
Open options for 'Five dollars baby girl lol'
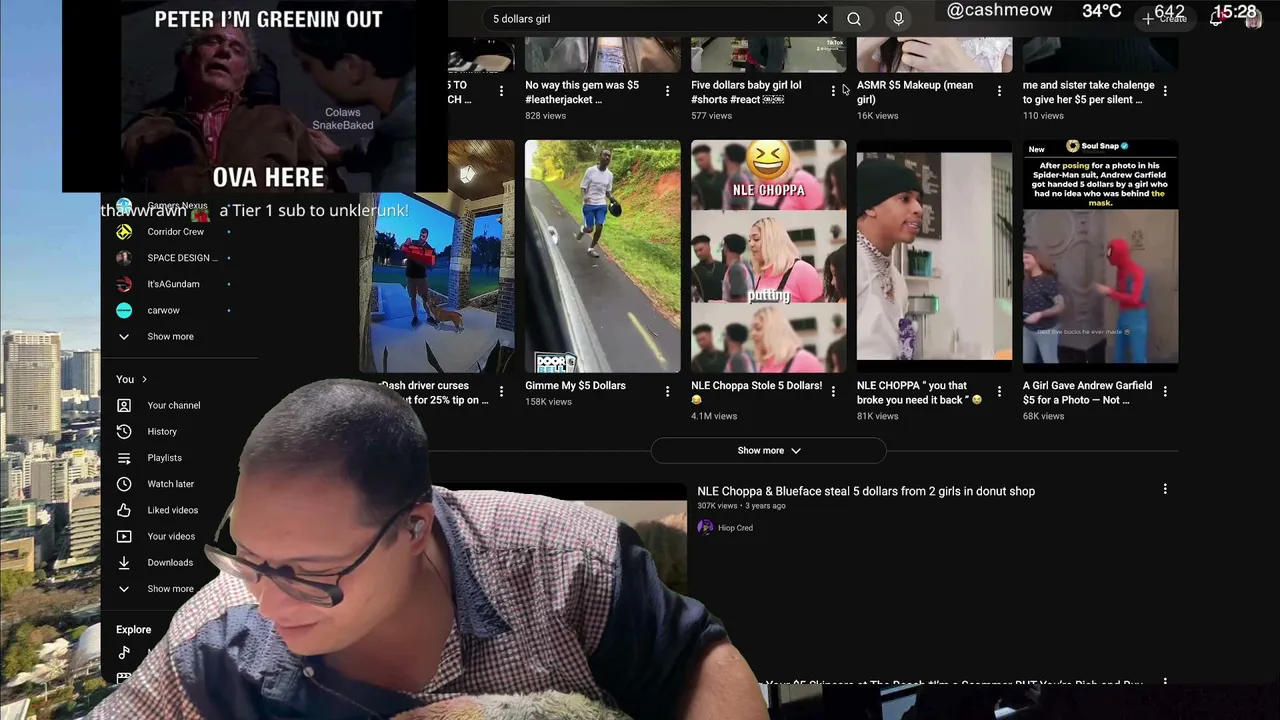pos(833,91)
